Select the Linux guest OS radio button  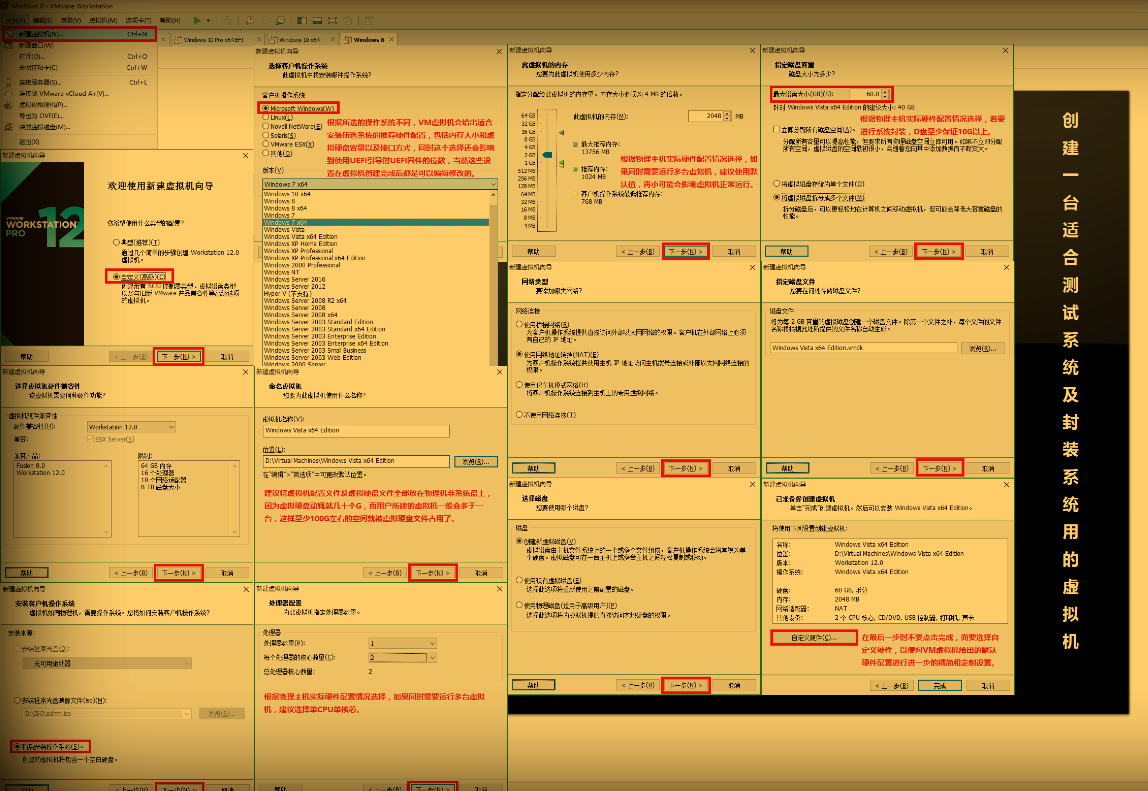click(x=265, y=117)
